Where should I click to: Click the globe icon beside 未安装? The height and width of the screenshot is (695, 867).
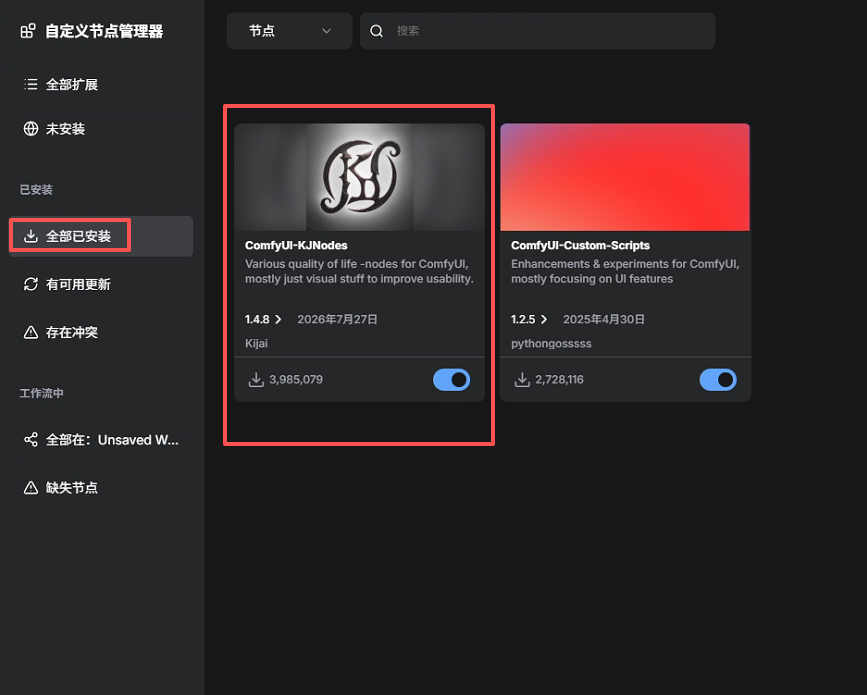pyautogui.click(x=31, y=129)
